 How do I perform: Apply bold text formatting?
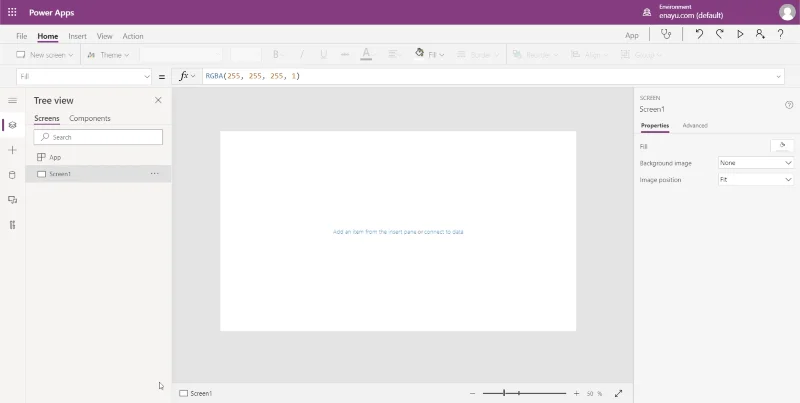click(x=276, y=55)
